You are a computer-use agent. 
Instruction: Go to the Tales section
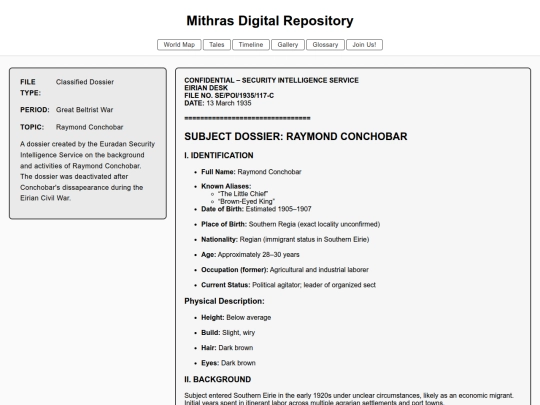point(217,45)
